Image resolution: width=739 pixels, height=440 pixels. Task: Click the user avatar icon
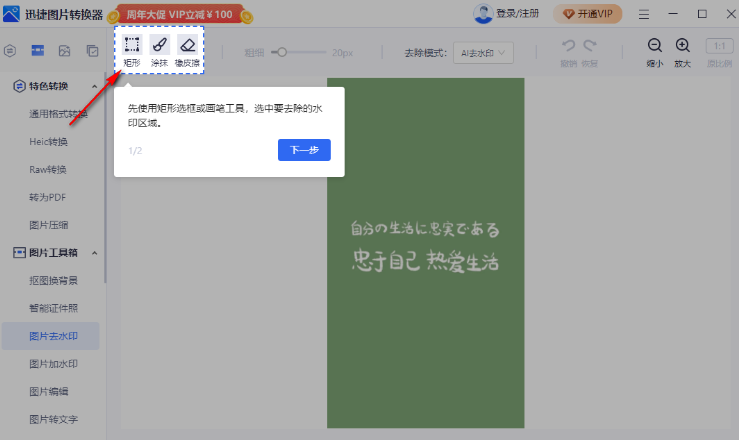click(x=483, y=14)
